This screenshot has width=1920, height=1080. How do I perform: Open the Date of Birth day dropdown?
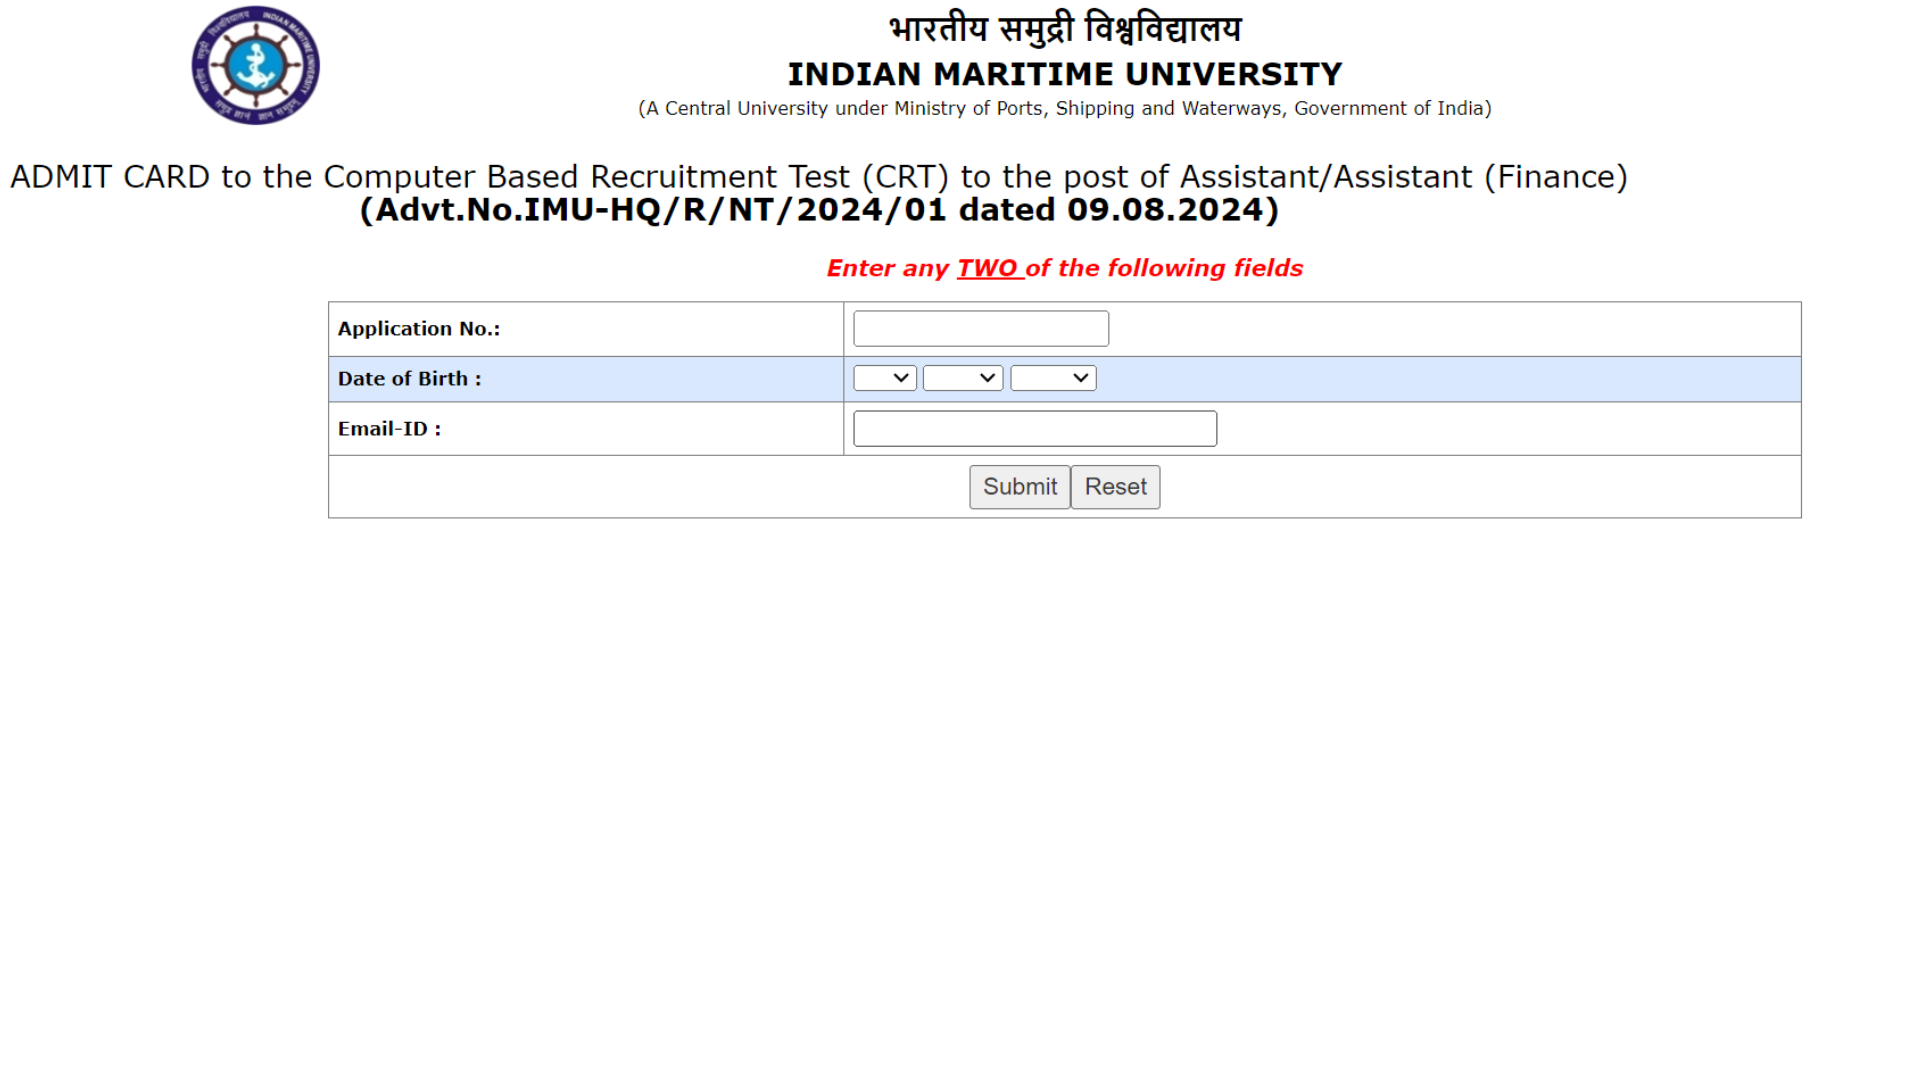click(x=885, y=378)
